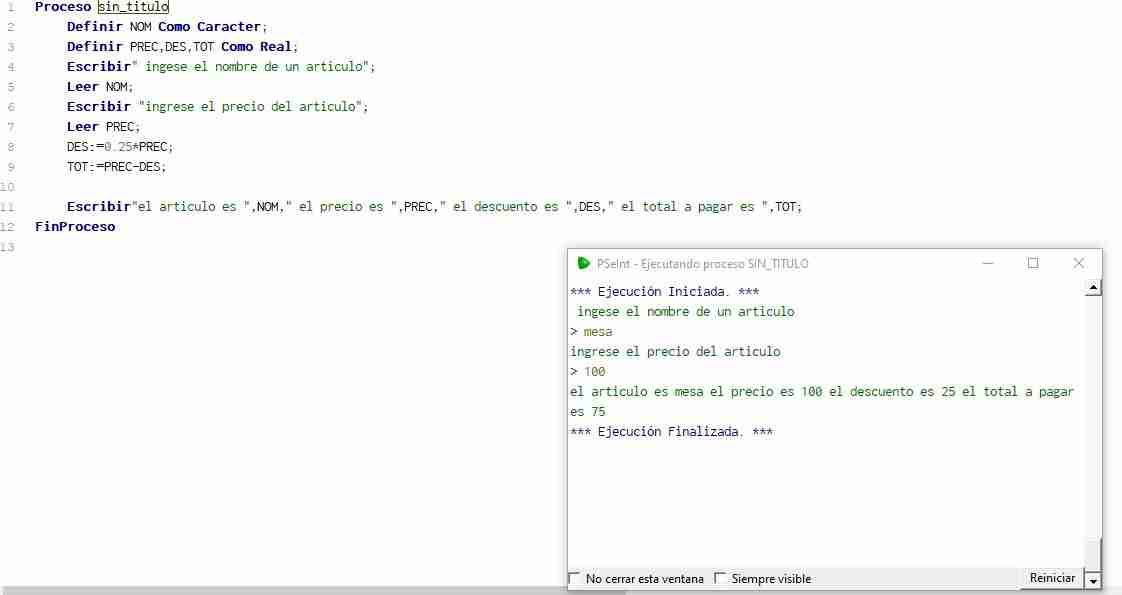This screenshot has width=1122, height=595.
Task: Click 'Definir PREC,DES,TOT Como Real' line
Action: [x=182, y=46]
